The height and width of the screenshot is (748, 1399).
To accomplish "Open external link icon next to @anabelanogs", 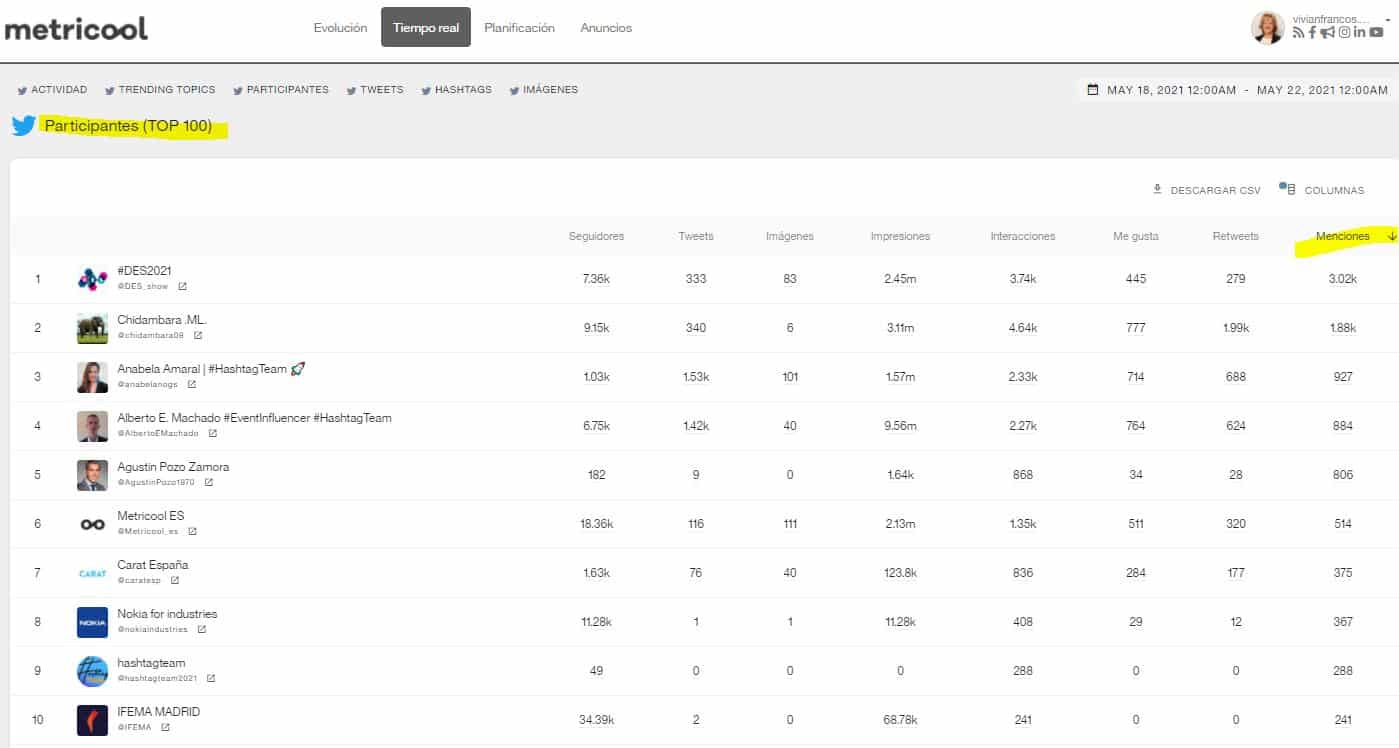I will tap(191, 384).
